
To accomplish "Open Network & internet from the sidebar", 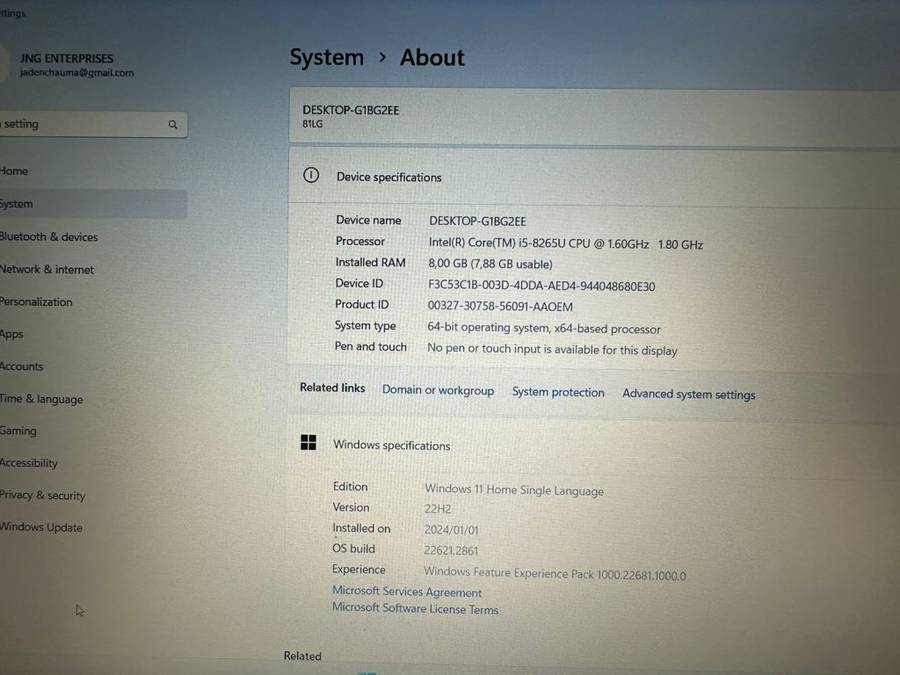I will tap(46, 269).
